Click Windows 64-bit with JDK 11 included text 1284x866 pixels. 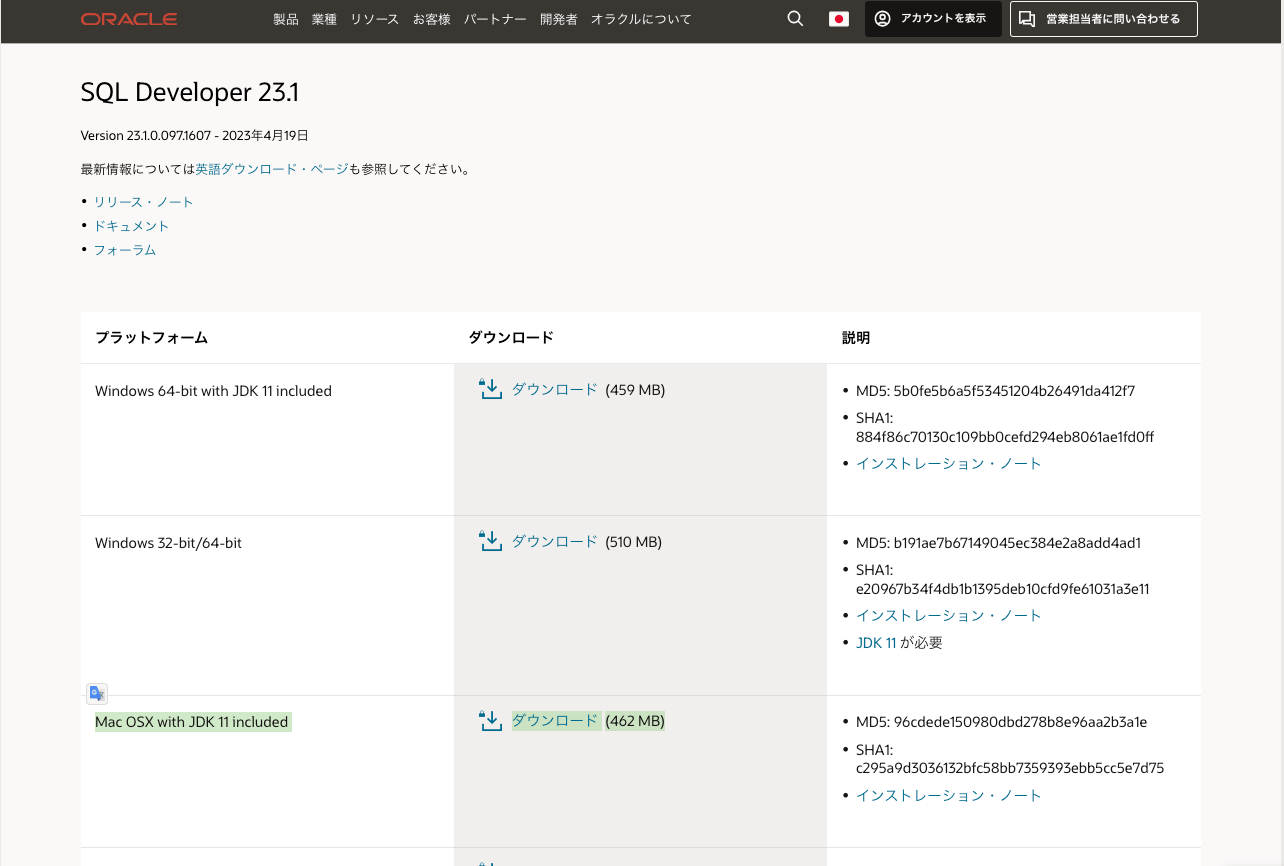[x=213, y=391]
